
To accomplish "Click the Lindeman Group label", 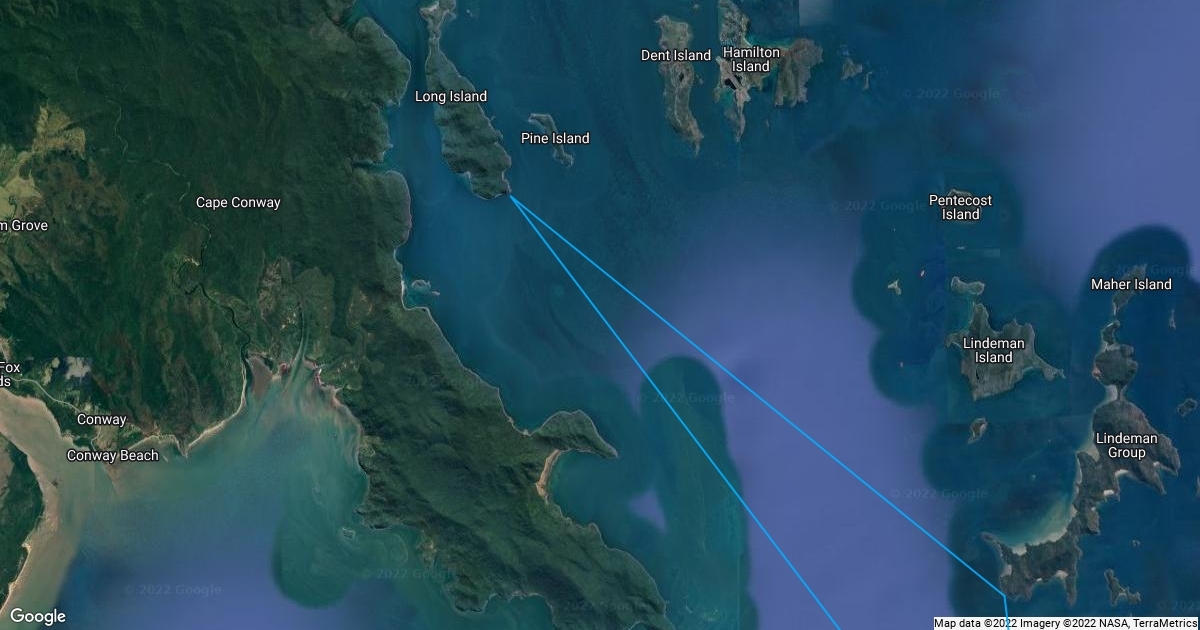I will click(1127, 446).
